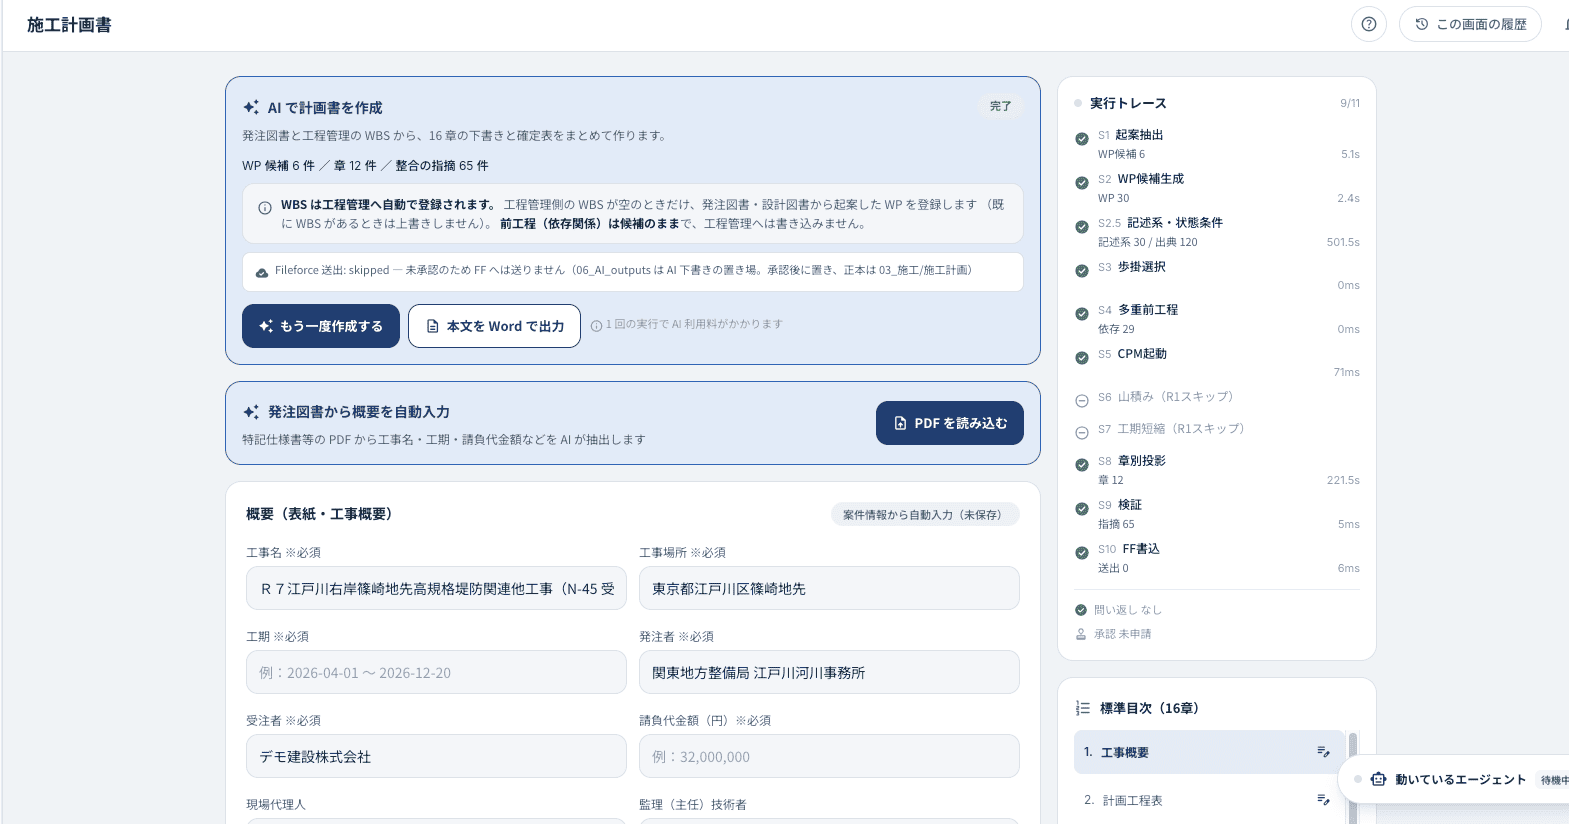Click info icon in WBS notice box

[x=265, y=208]
